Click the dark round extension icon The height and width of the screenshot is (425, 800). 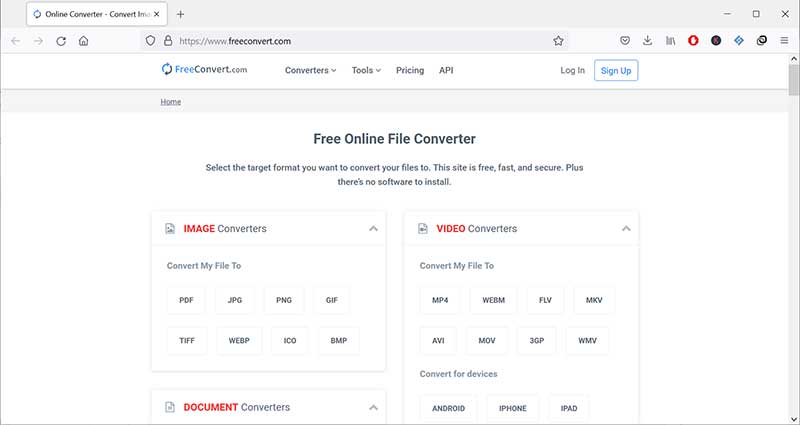[x=716, y=41]
